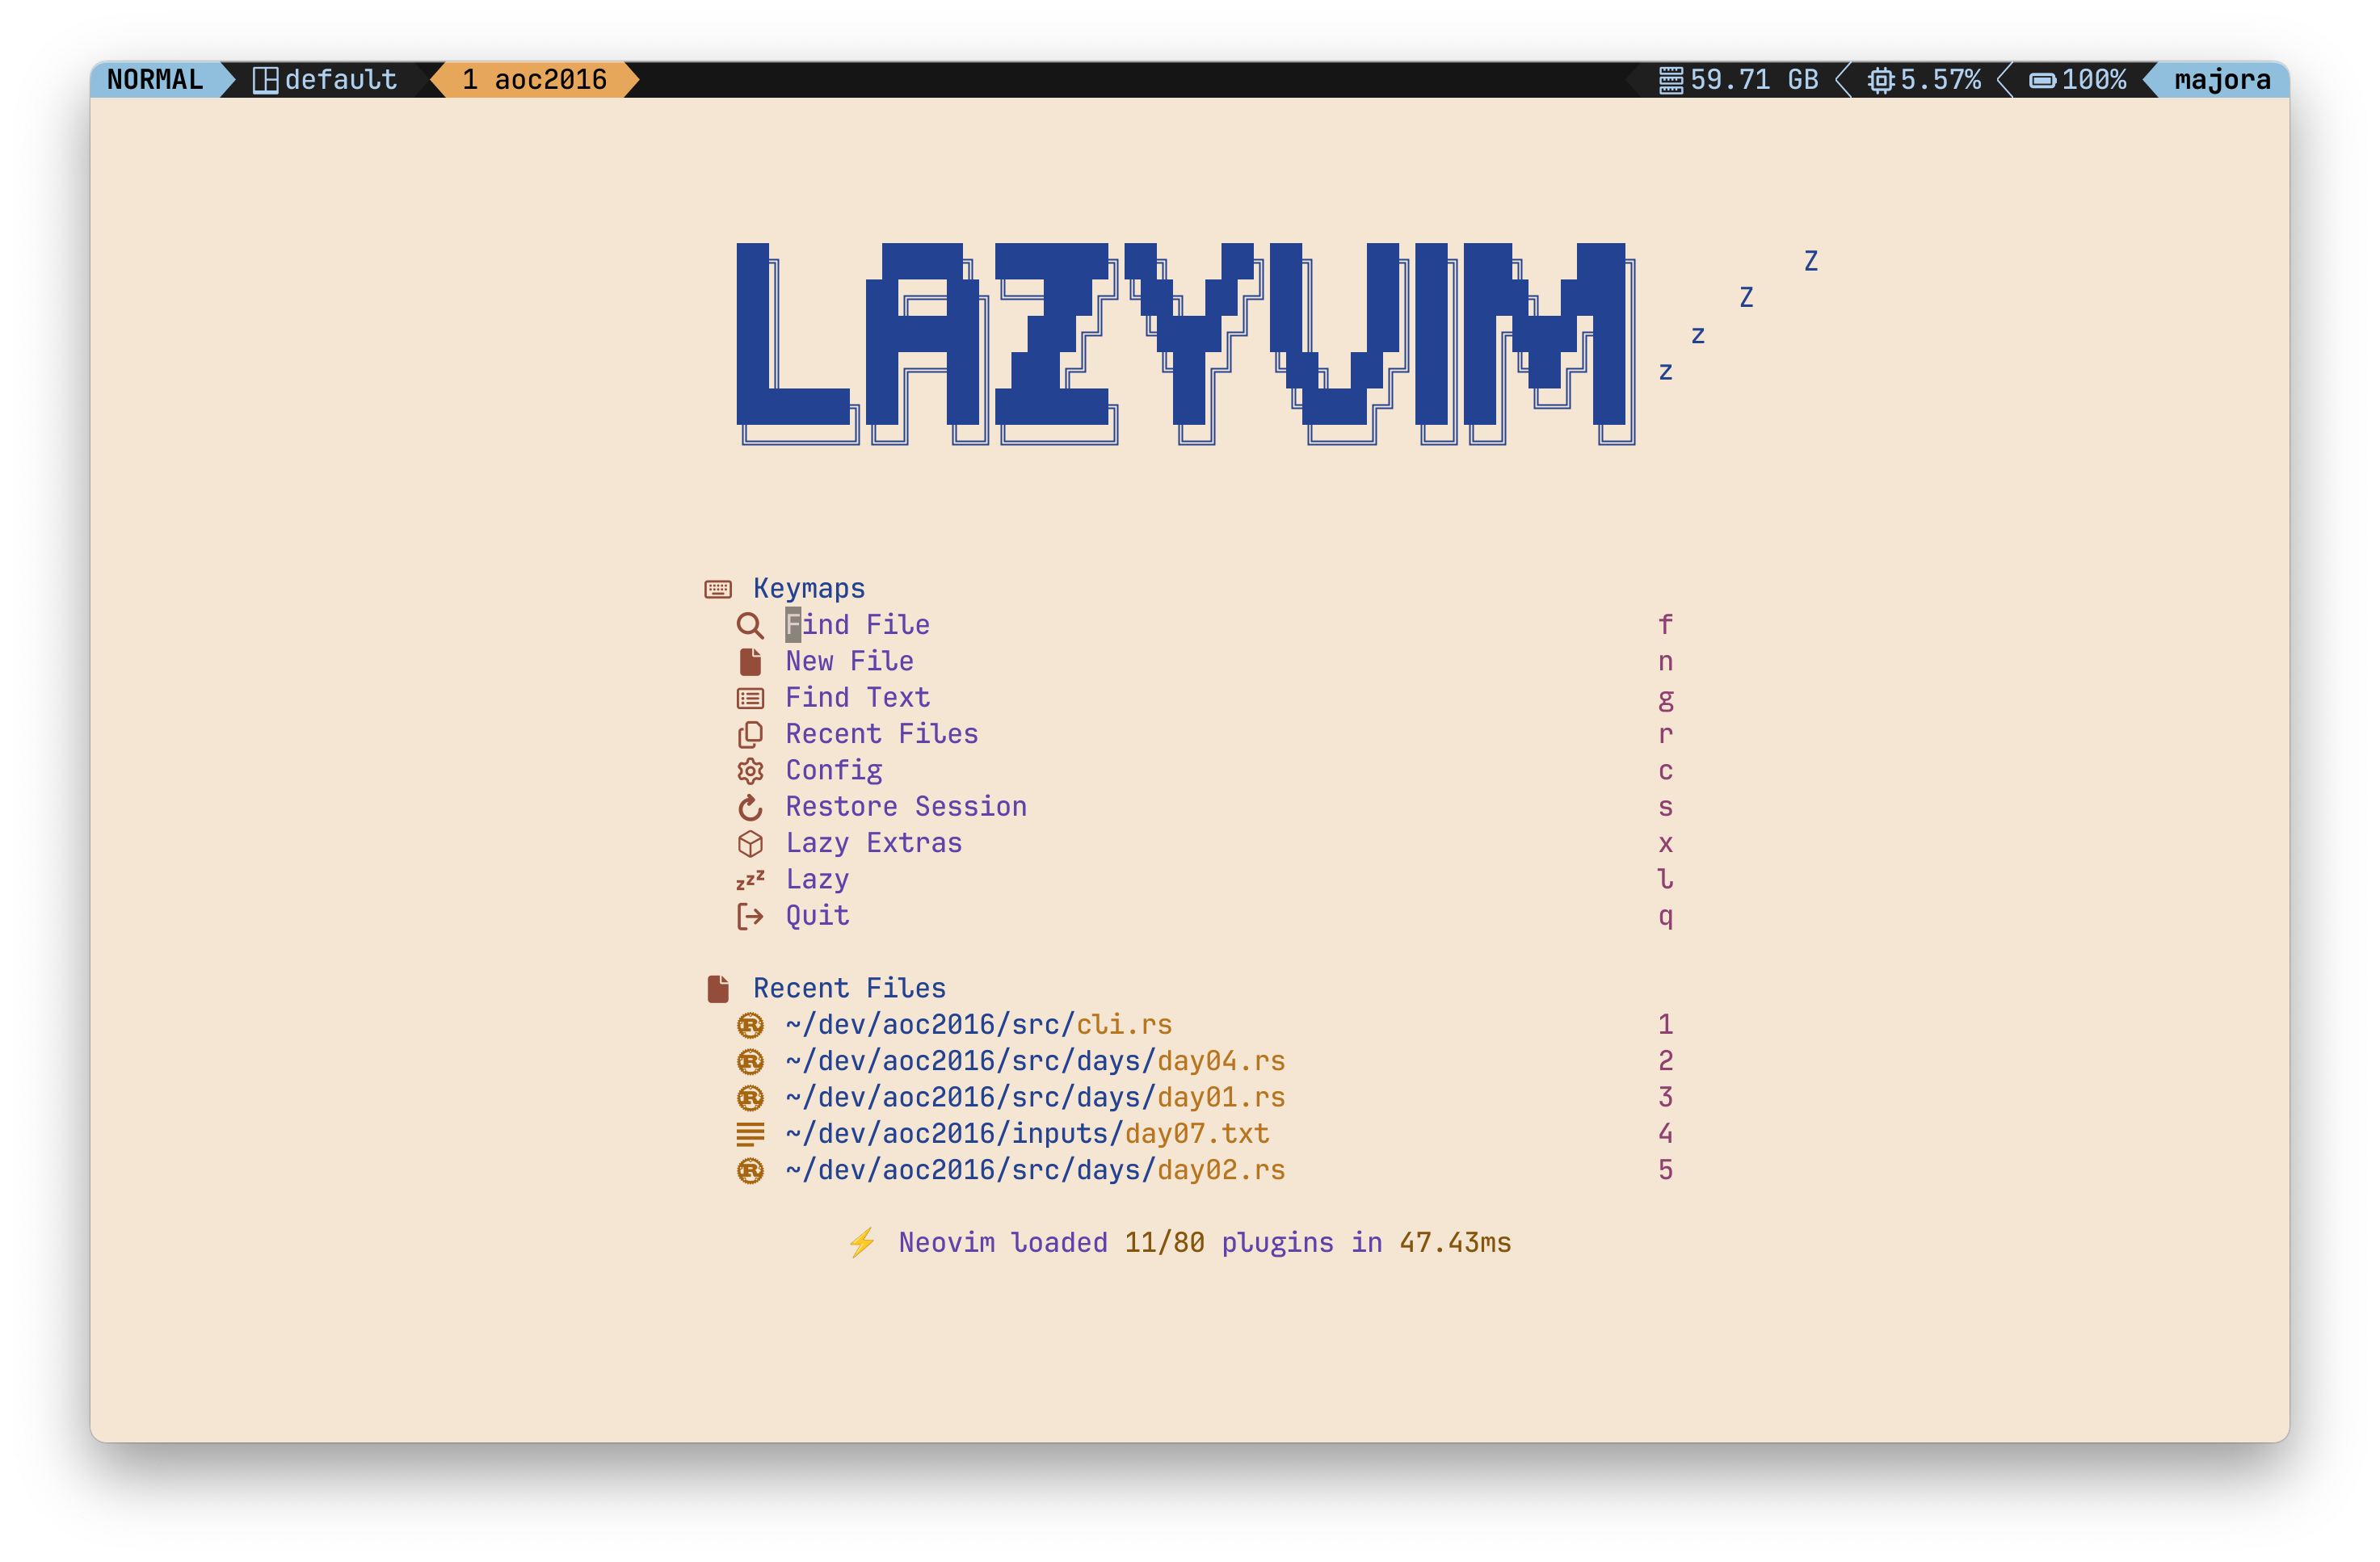Click the LAZYVIM ASCII logo

[x=1186, y=343]
